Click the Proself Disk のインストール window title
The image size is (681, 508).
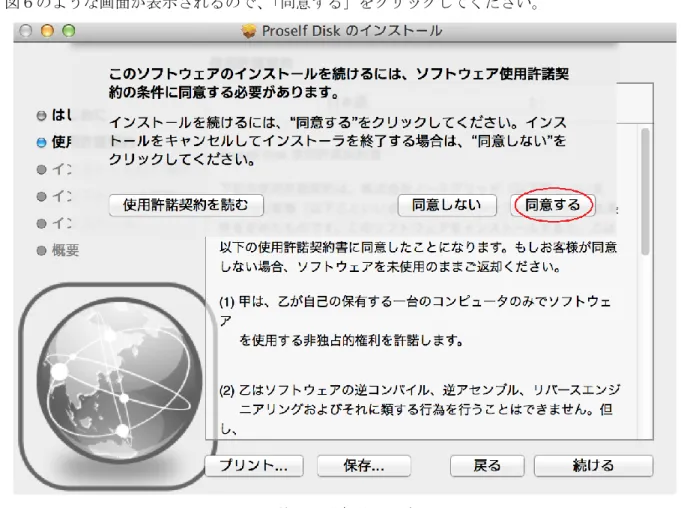tap(352, 31)
